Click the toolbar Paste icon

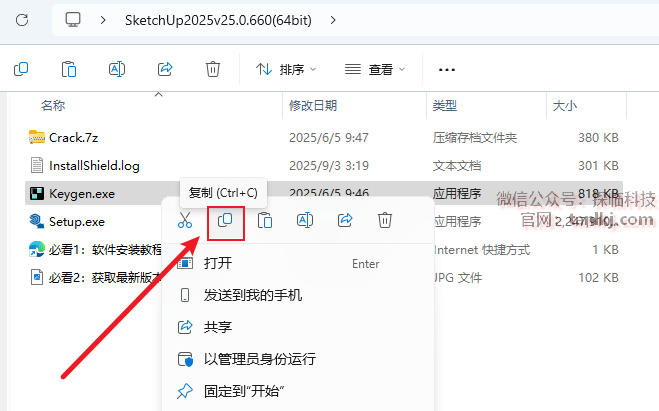click(x=69, y=69)
